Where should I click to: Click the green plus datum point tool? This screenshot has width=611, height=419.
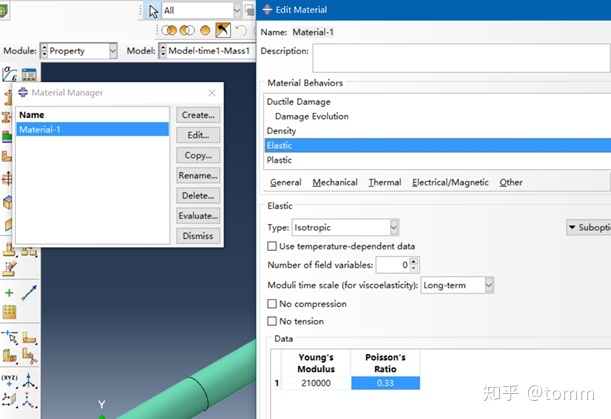[x=9, y=293]
